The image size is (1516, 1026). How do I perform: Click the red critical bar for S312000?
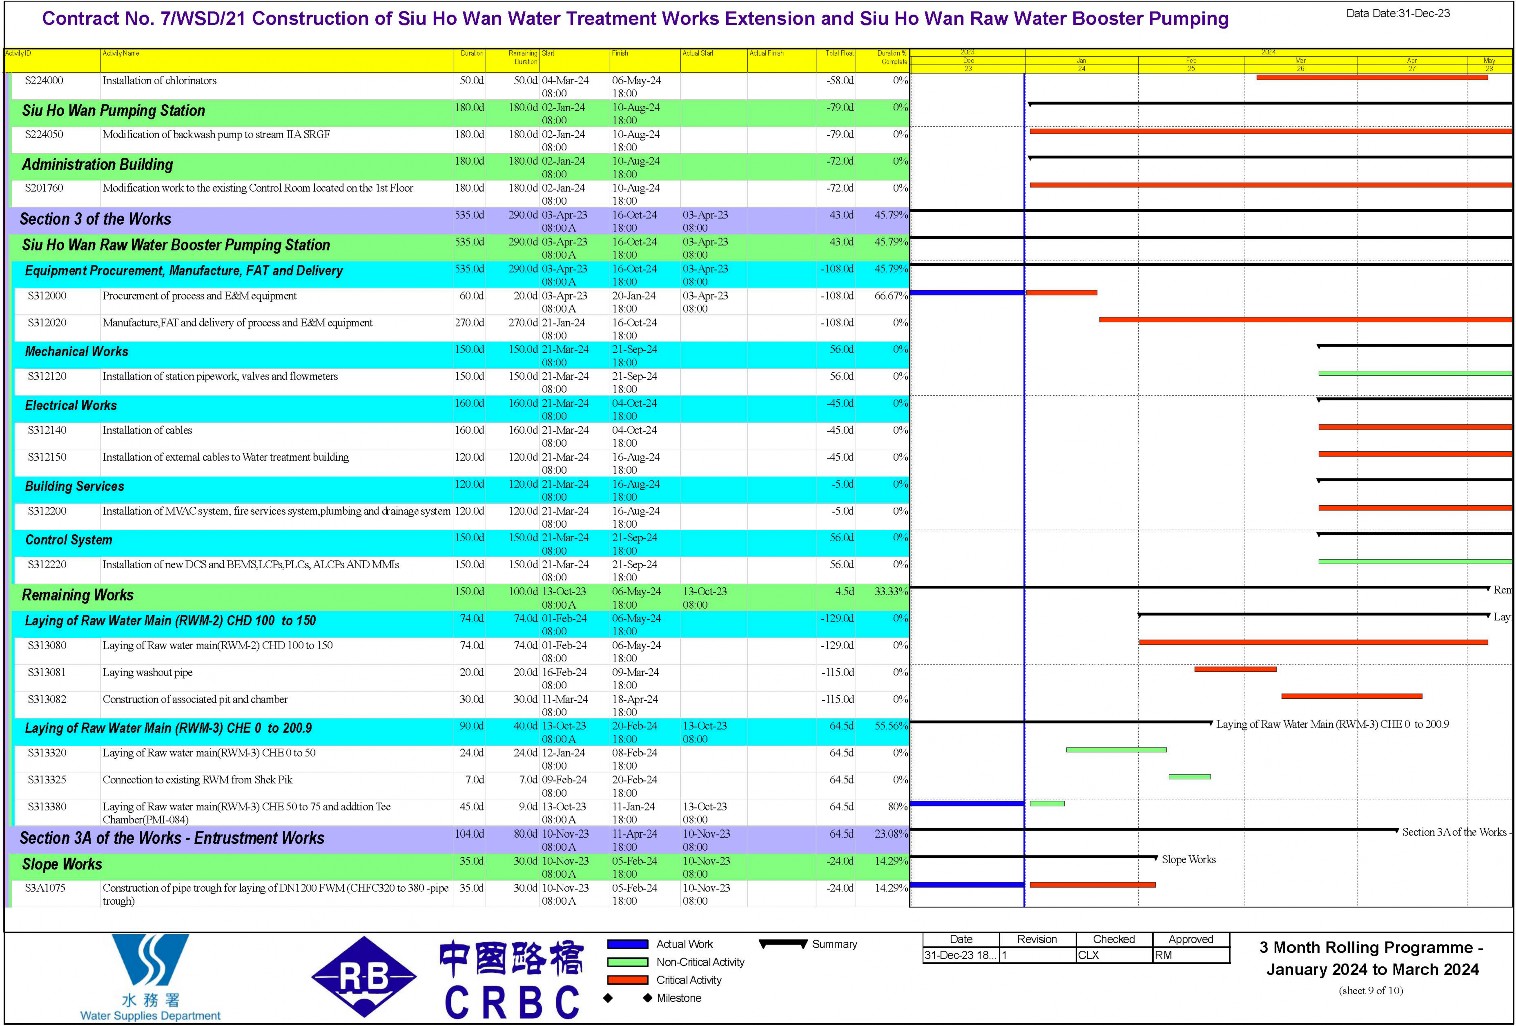[x=1062, y=293]
